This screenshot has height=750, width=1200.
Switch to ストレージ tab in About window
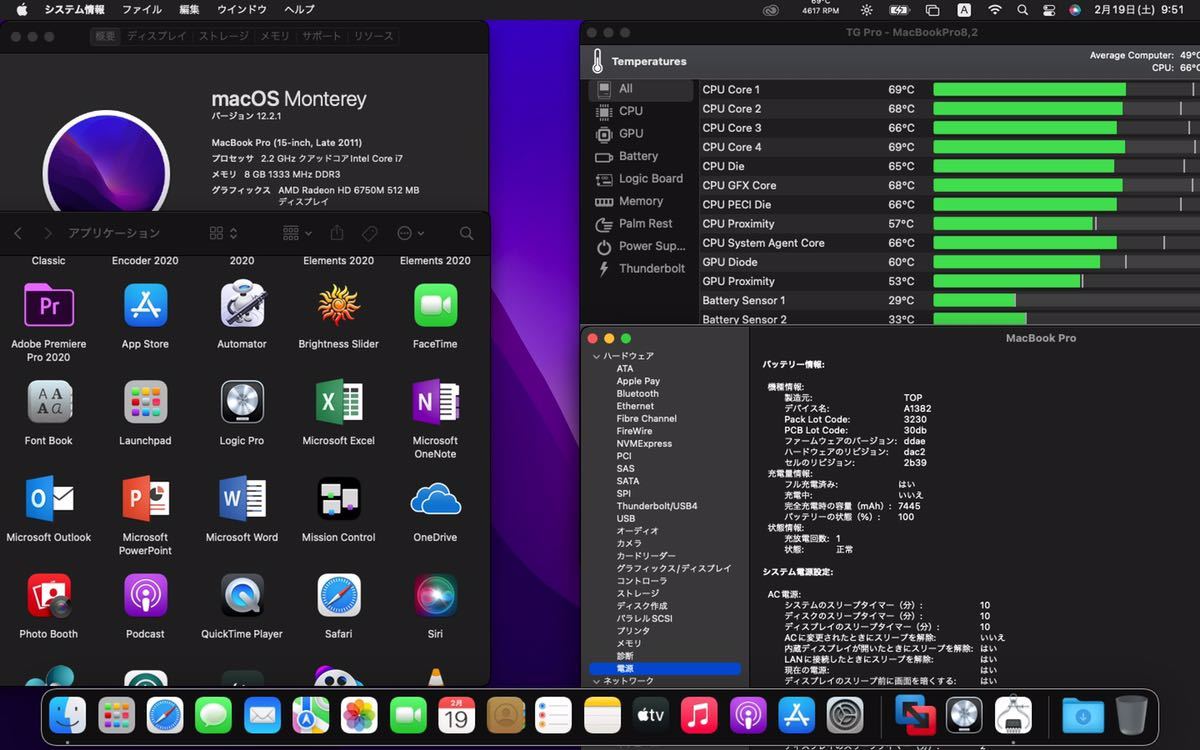point(225,36)
